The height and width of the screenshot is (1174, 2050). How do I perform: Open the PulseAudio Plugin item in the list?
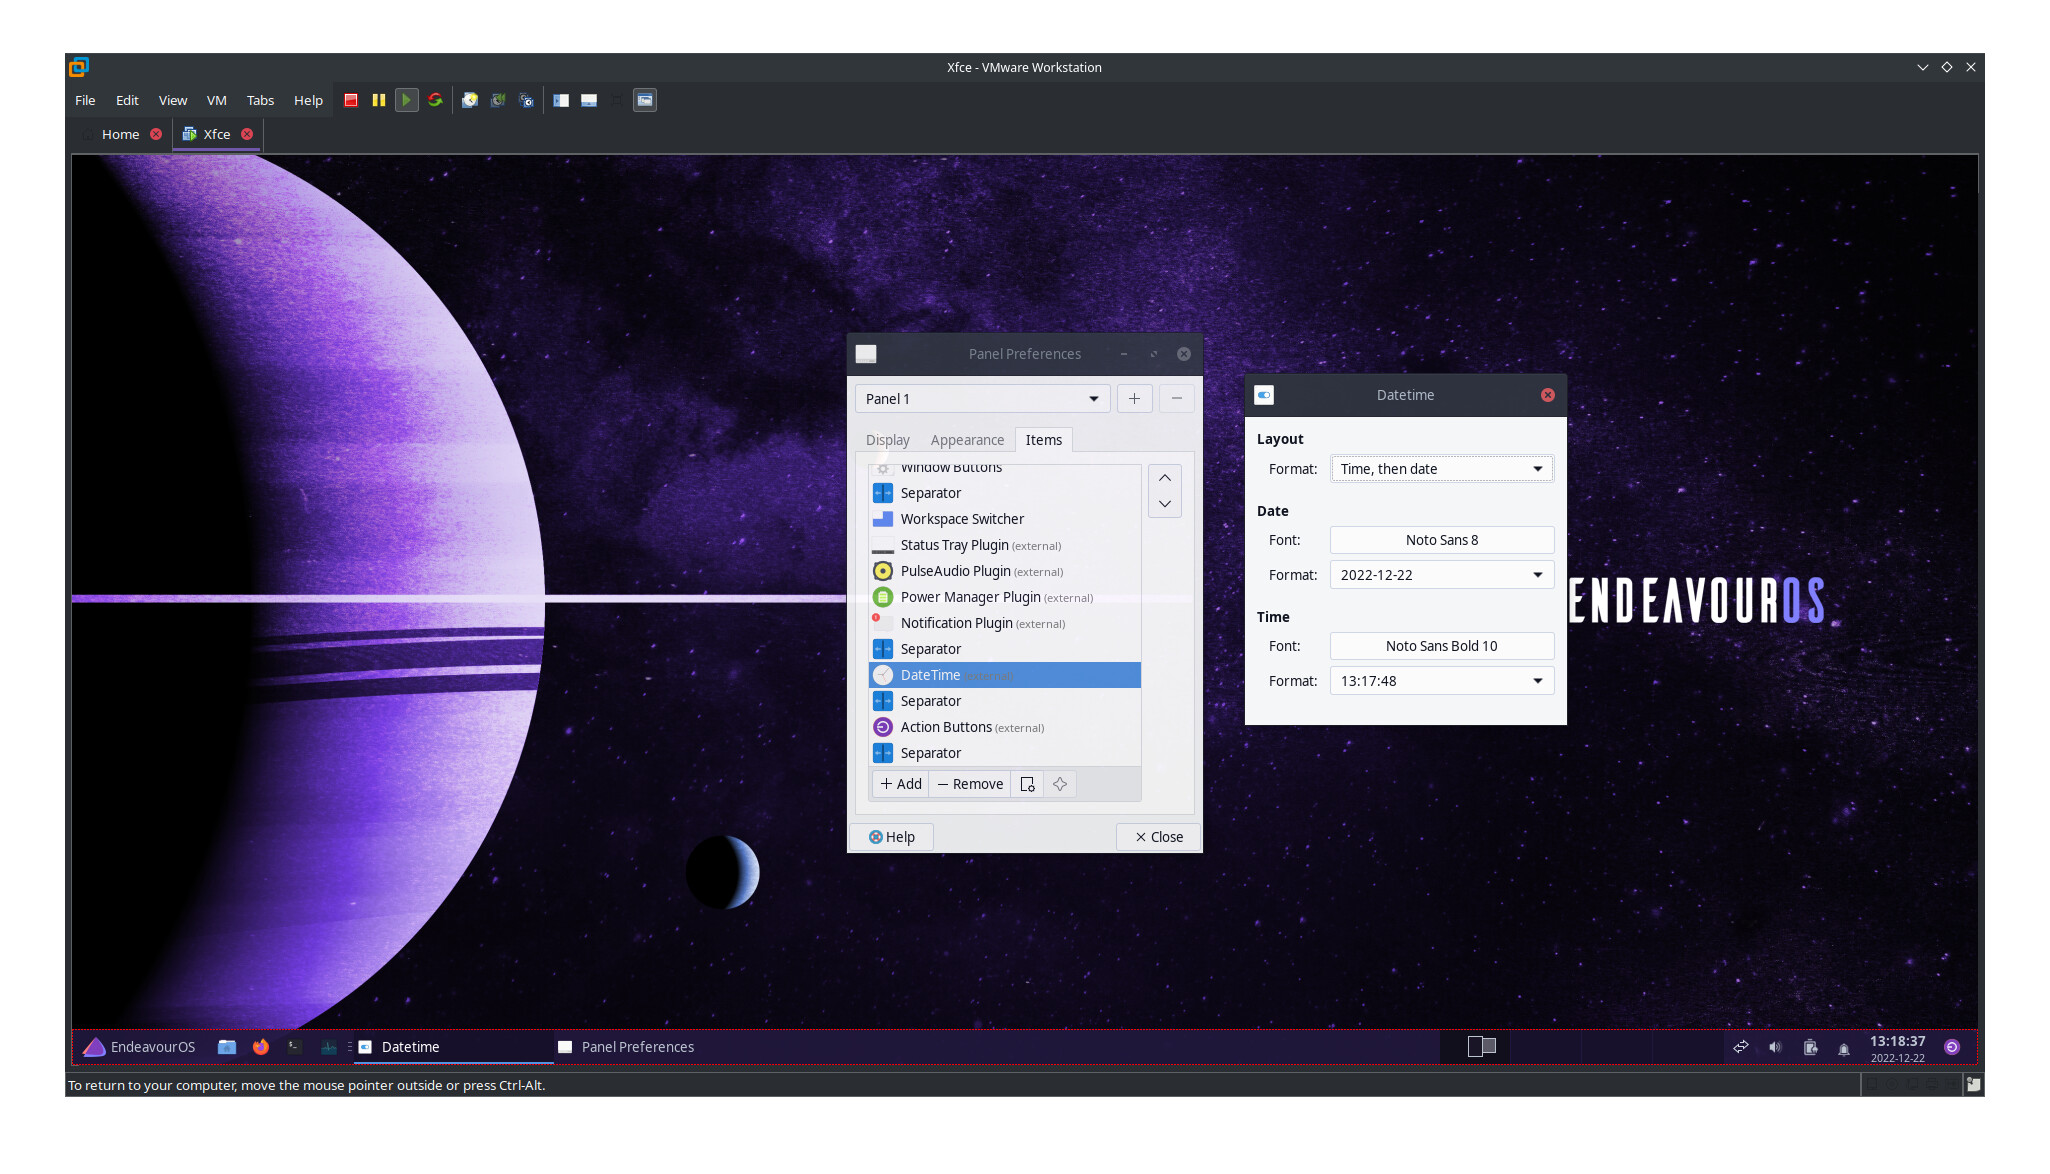pos(955,571)
